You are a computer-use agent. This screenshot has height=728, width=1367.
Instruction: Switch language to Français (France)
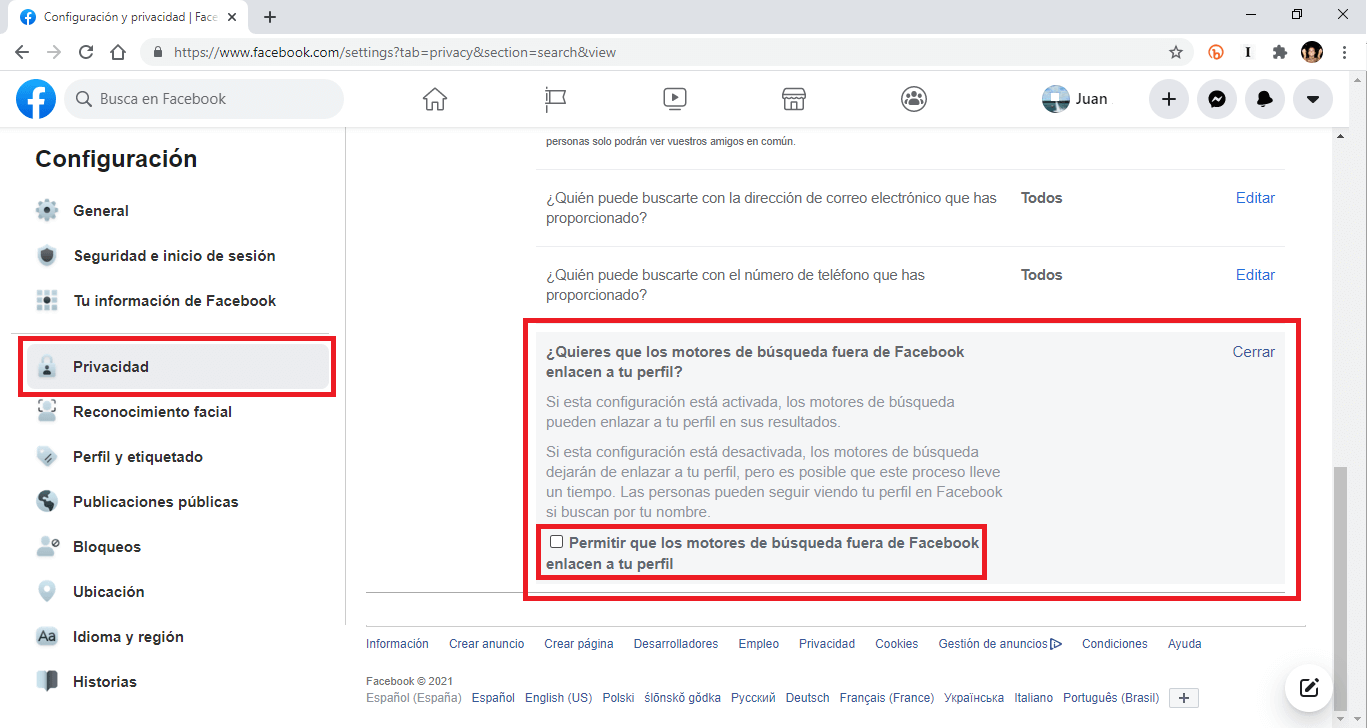887,698
